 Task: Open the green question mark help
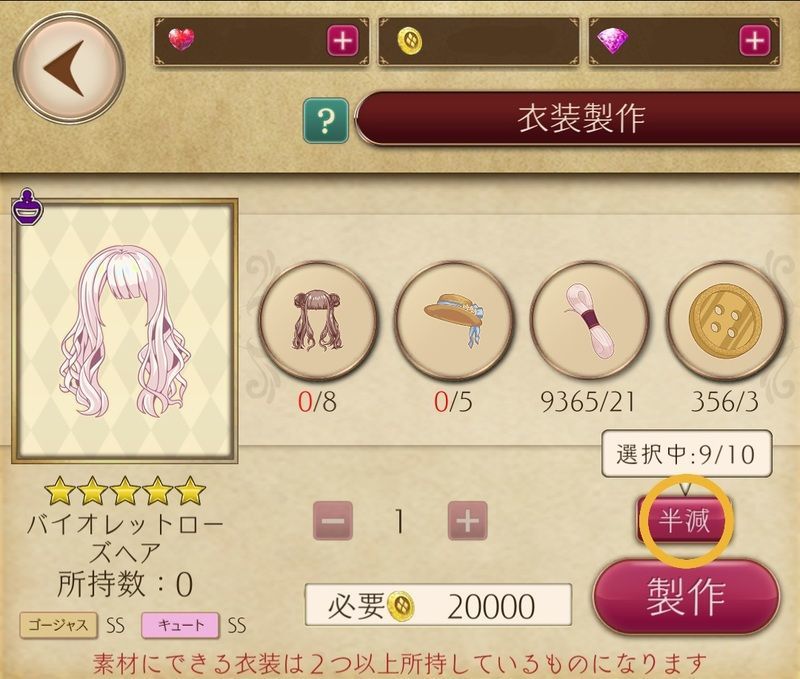coord(326,121)
